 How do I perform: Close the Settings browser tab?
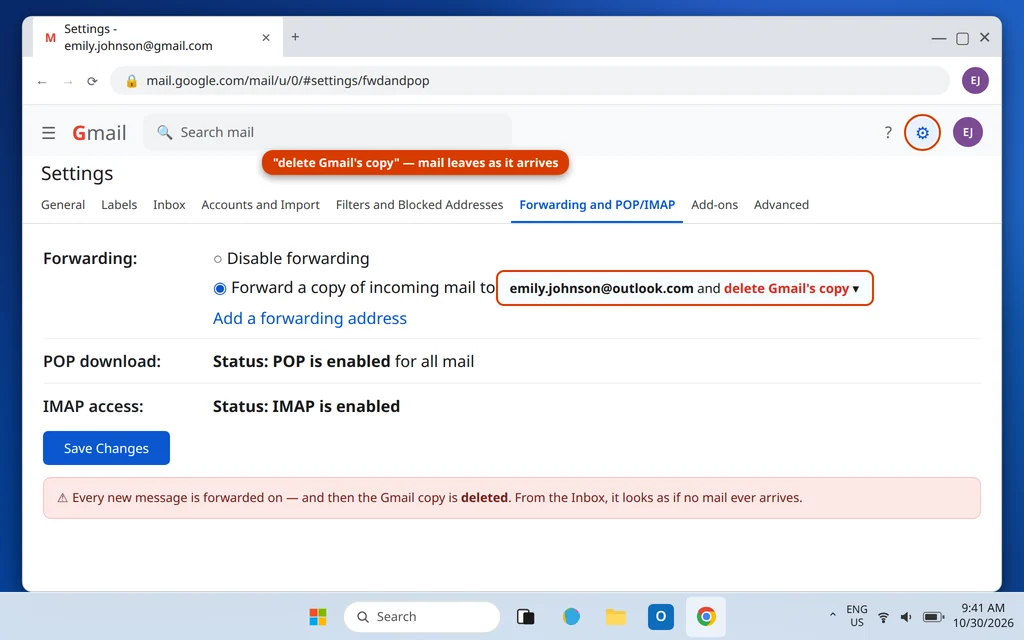(x=266, y=37)
